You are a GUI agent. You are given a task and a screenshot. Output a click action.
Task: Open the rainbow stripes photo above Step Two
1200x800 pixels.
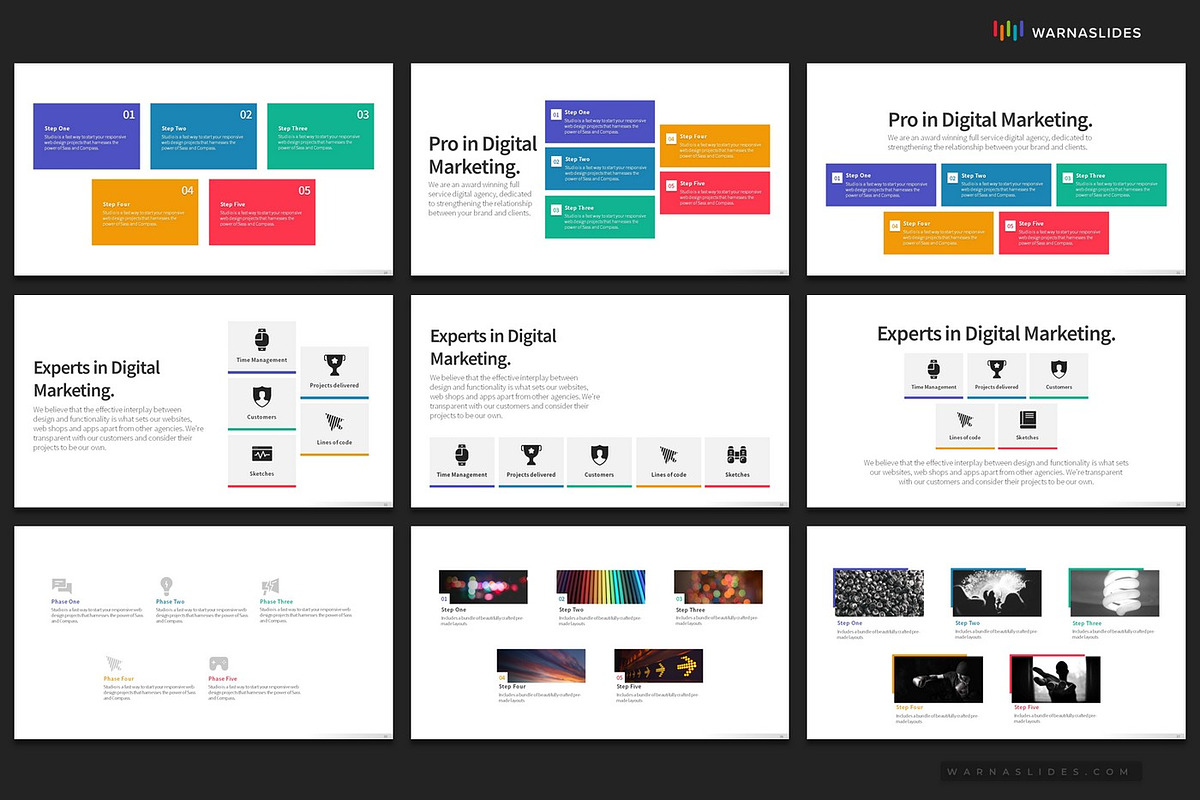coord(600,587)
